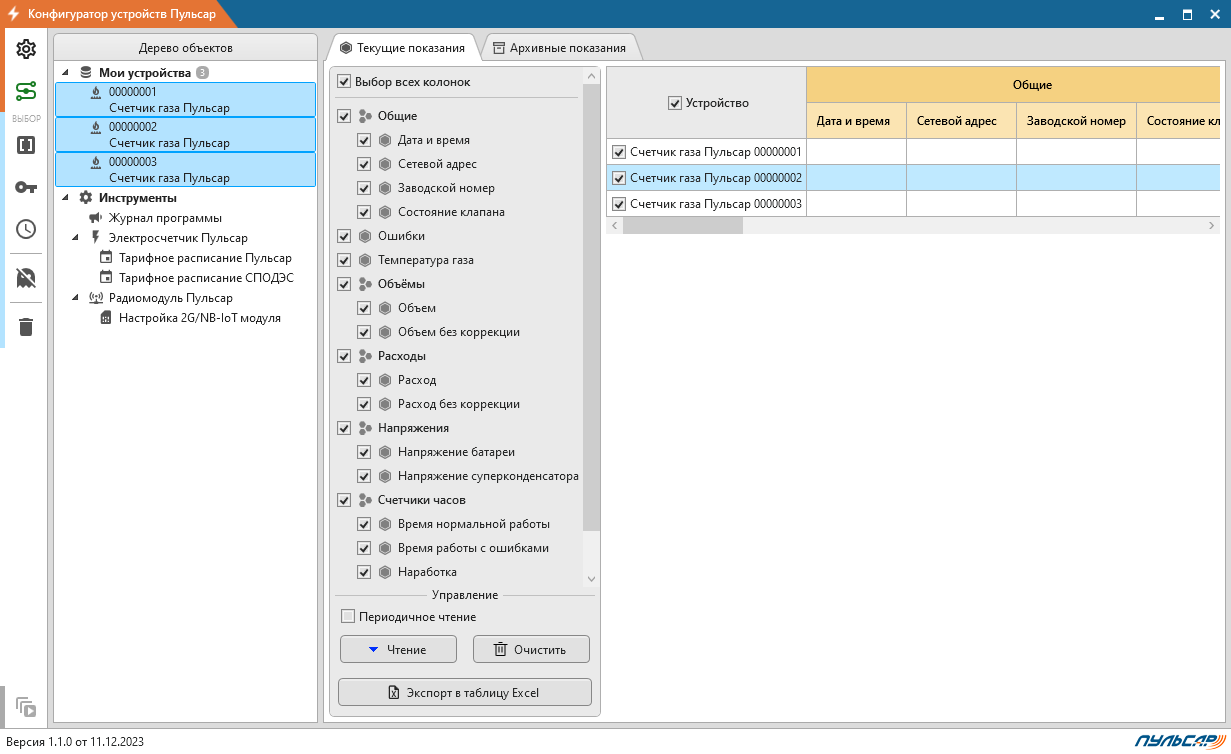Click the play-stack icon at sidebar bottom

click(x=26, y=707)
